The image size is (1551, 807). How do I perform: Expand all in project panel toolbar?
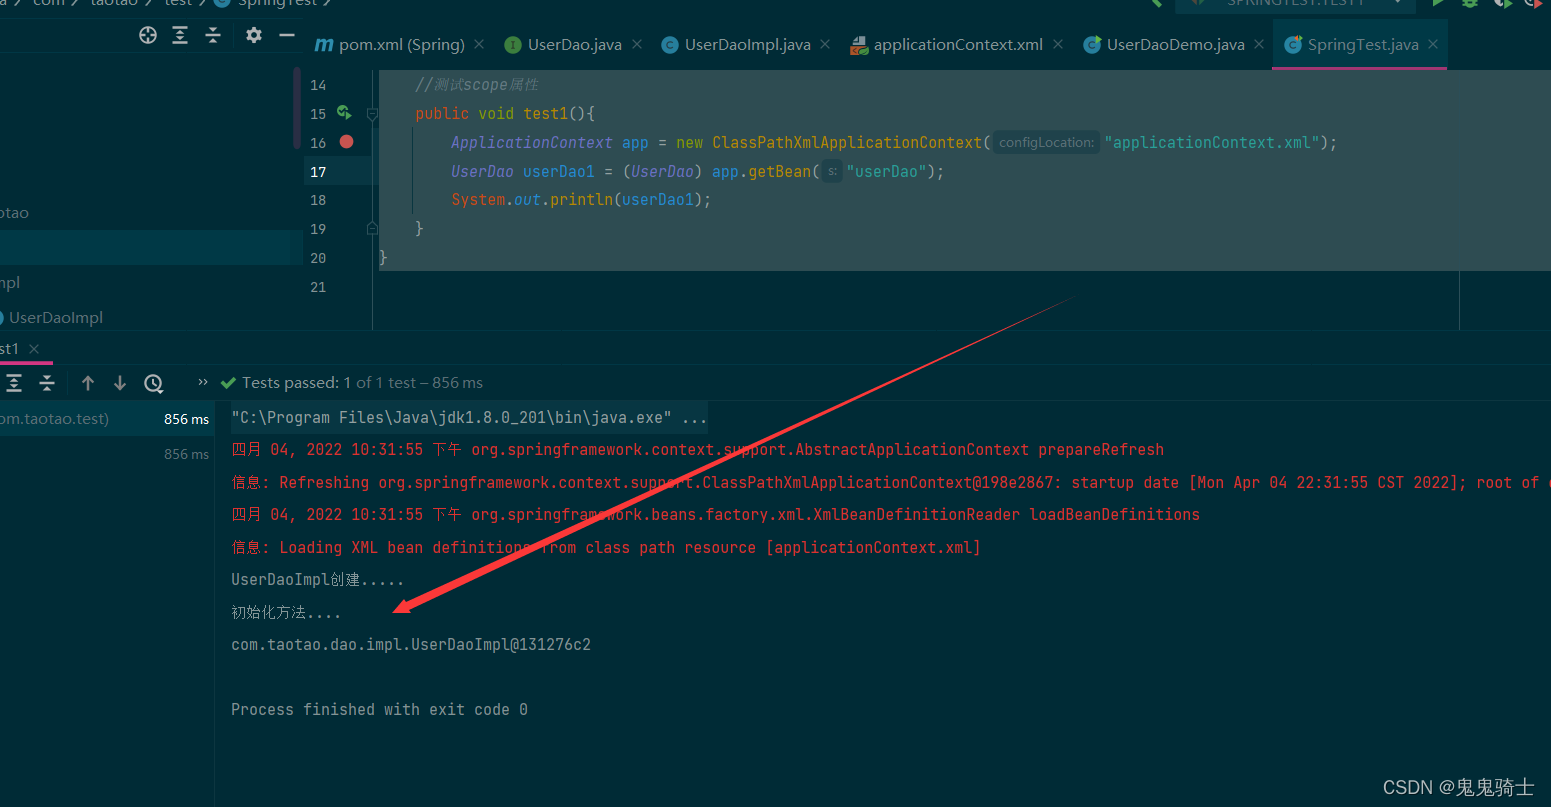coord(180,35)
